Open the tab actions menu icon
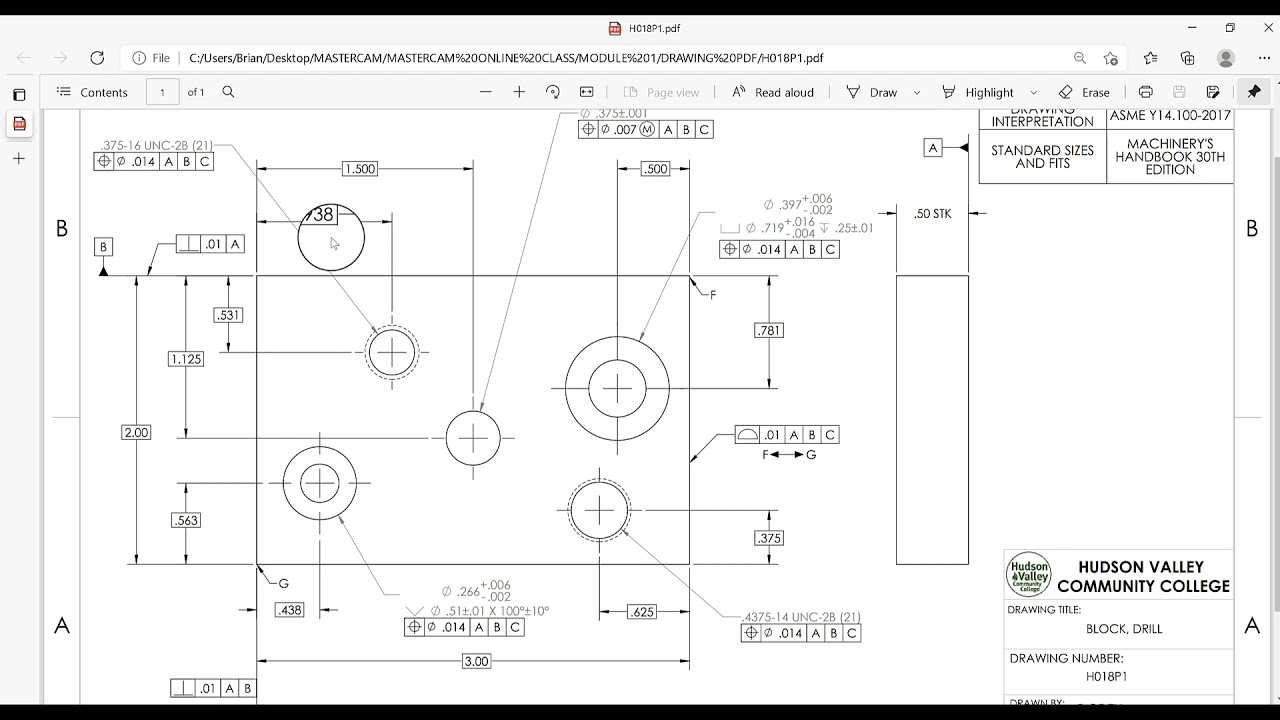Image resolution: width=1280 pixels, height=720 pixels. point(18,95)
